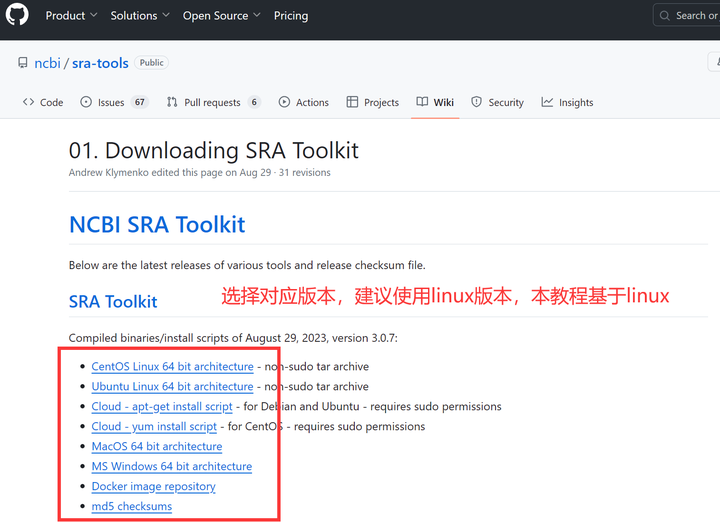Click the search magnifier icon
720x522 pixels.
pos(665,16)
